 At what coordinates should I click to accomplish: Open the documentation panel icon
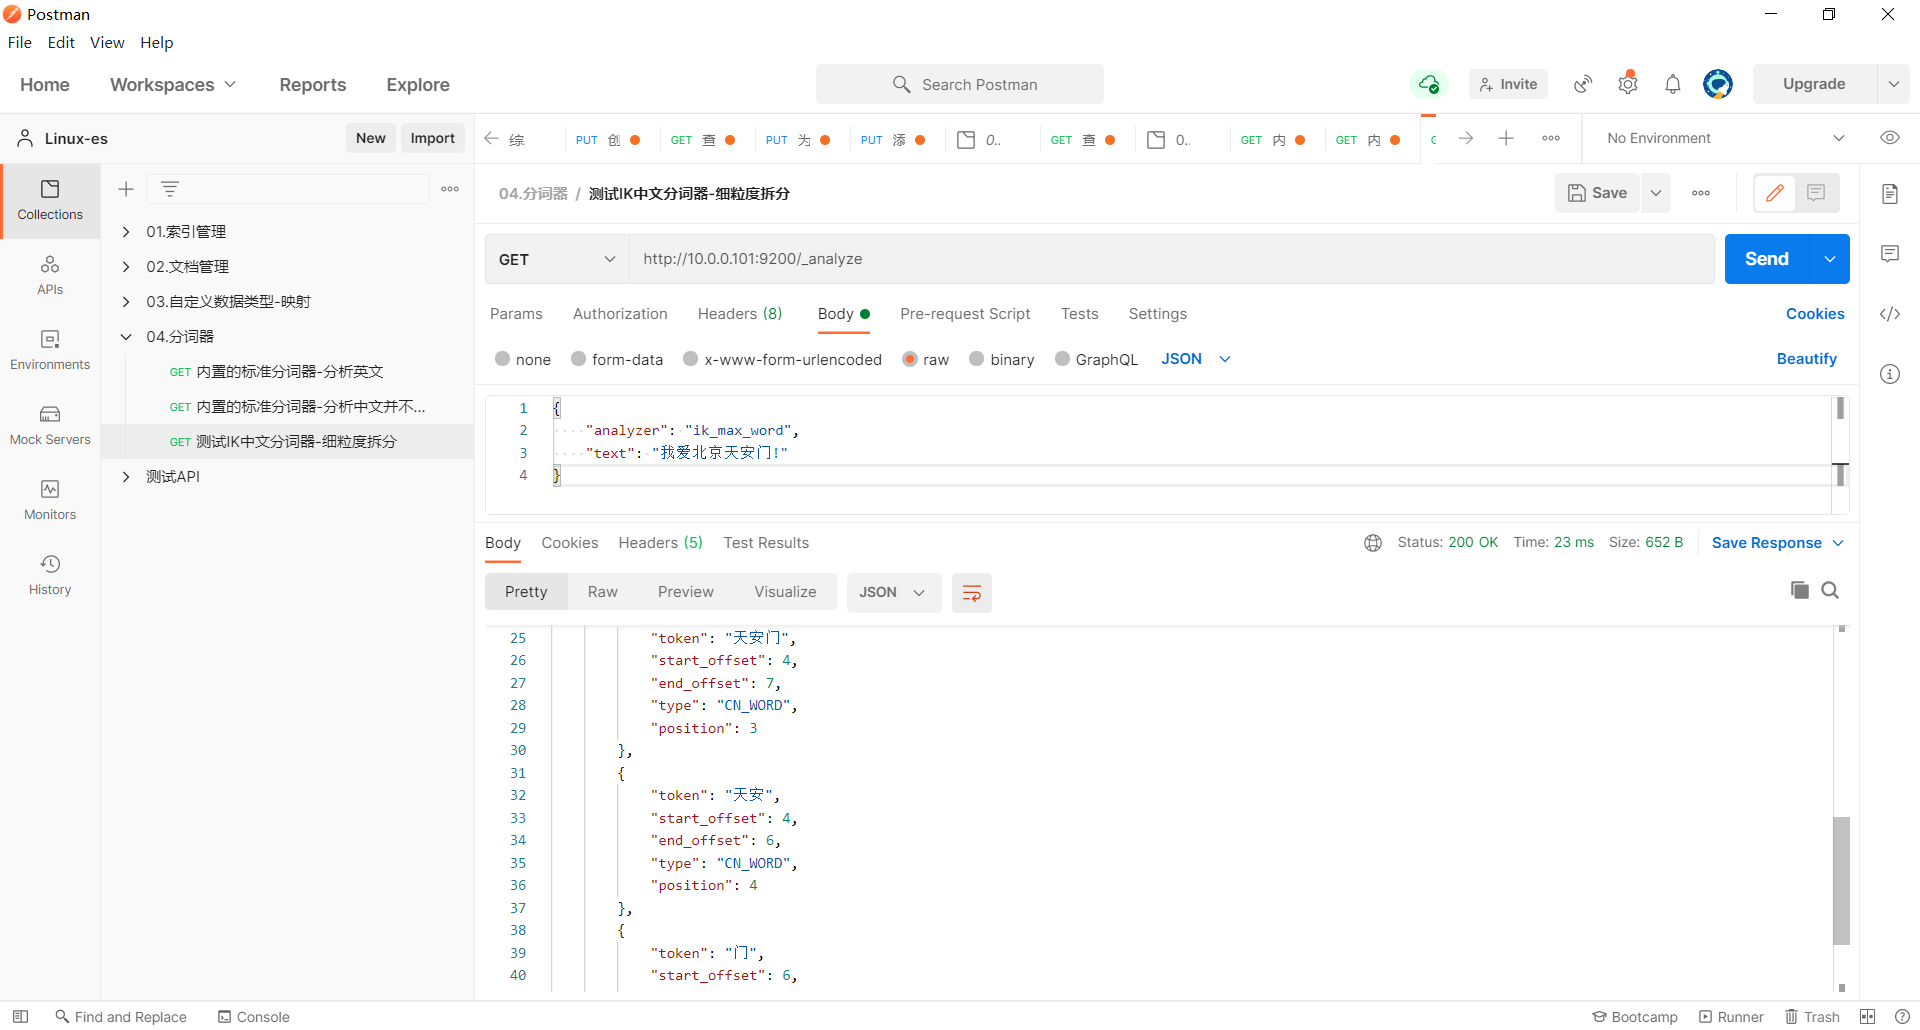[x=1890, y=194]
